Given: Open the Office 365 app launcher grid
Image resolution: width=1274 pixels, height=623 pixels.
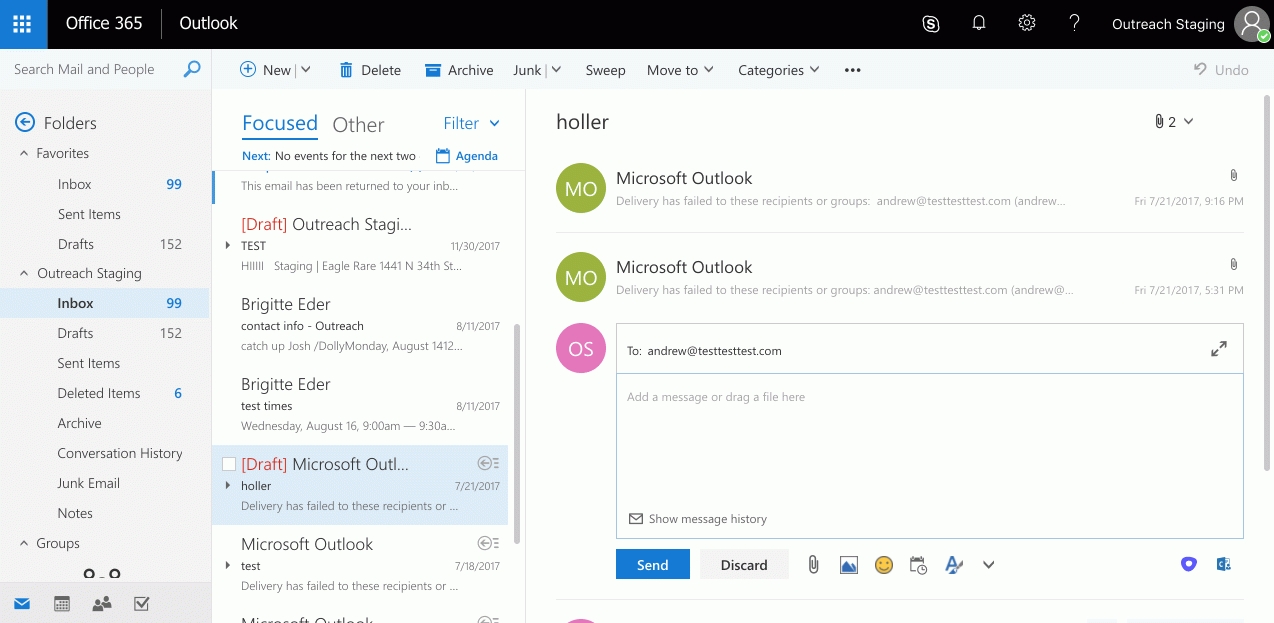Looking at the screenshot, I should pyautogui.click(x=23, y=24).
